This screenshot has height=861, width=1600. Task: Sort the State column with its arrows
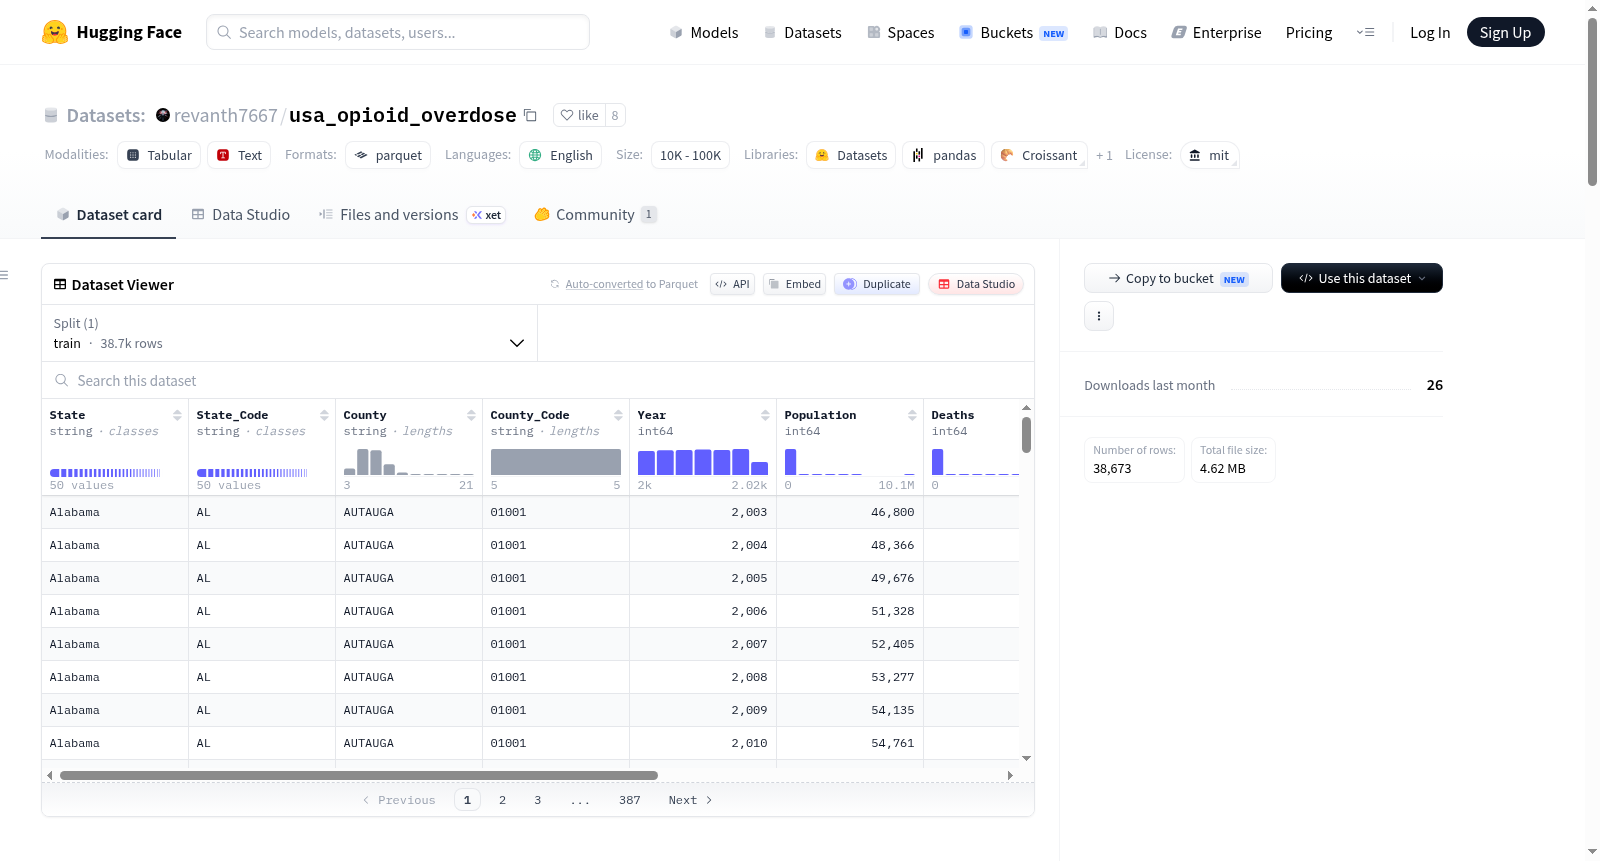[177, 415]
